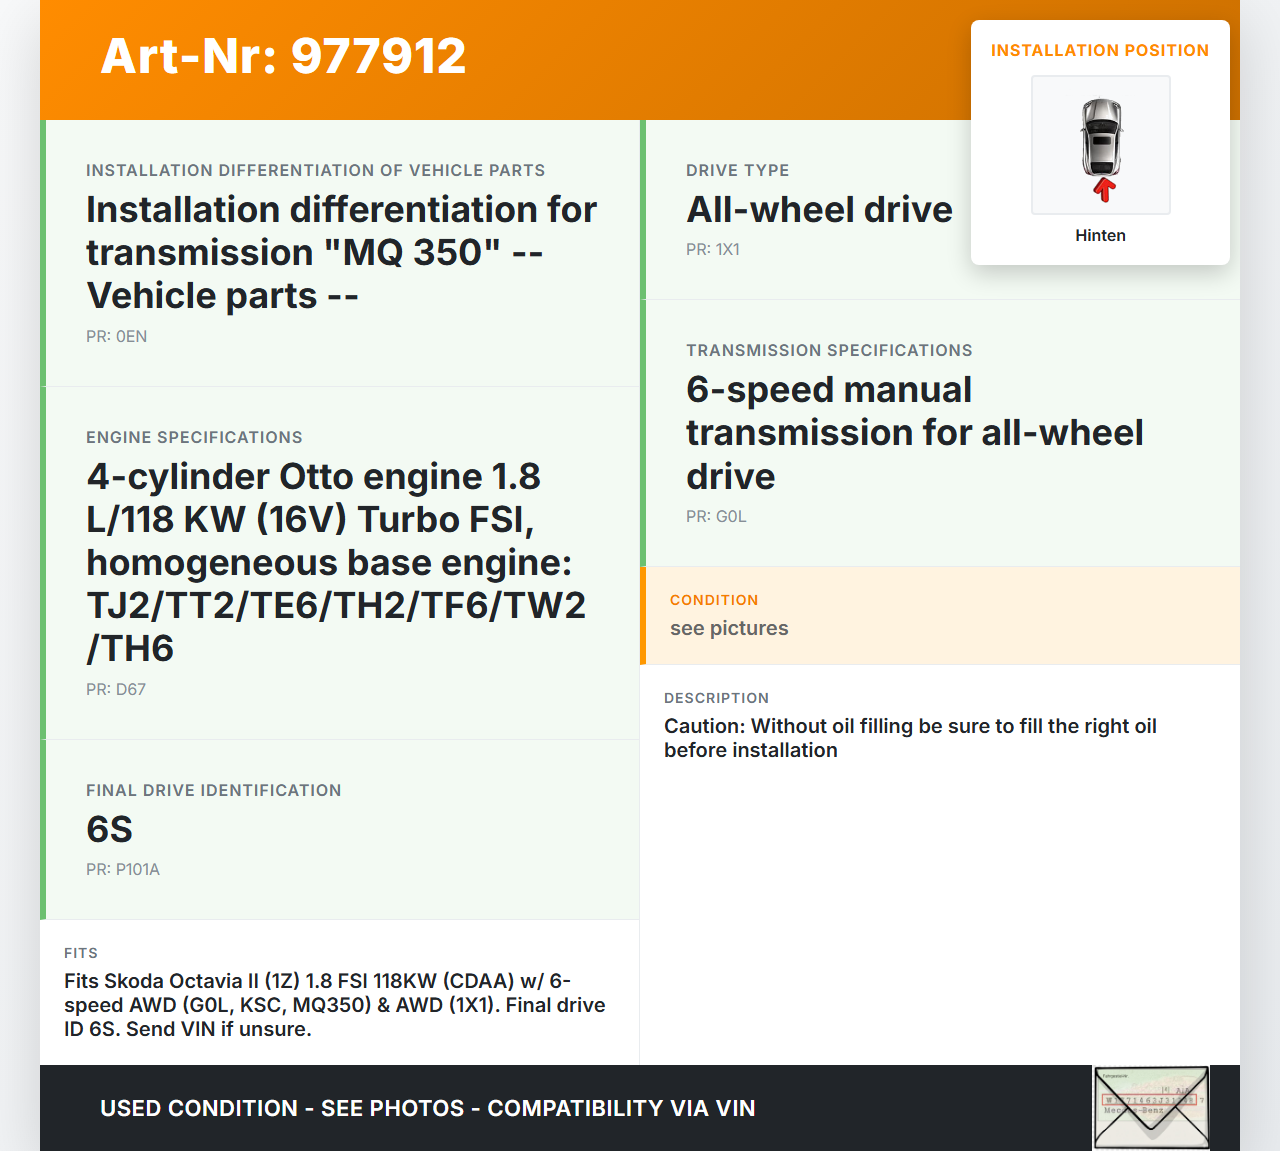Viewport: 1280px width, 1151px height.
Task: Click the 'Fits Skoda Octavia II' compatibility text
Action: [334, 1005]
